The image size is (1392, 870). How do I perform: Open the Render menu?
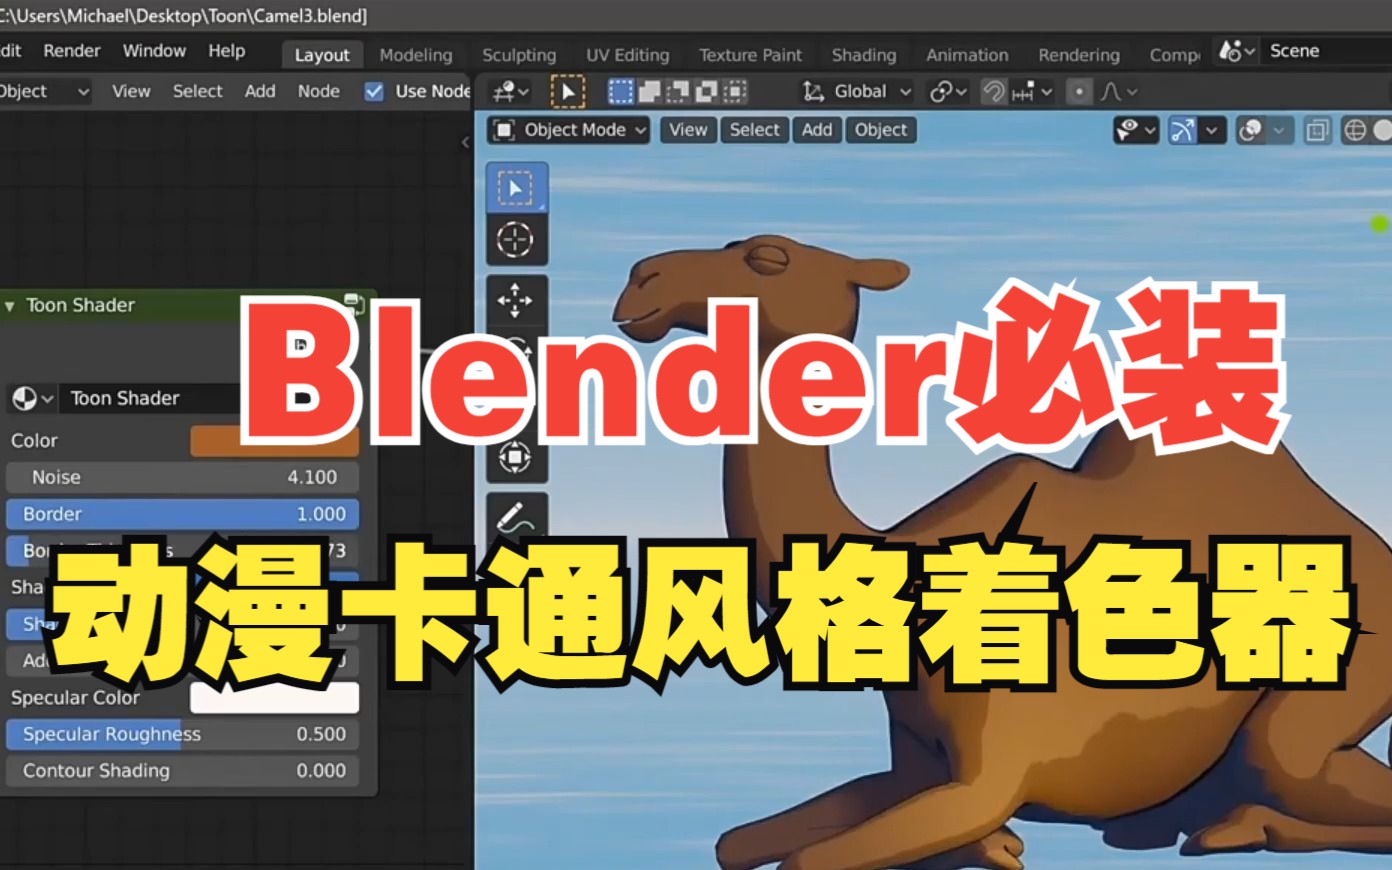[x=72, y=51]
